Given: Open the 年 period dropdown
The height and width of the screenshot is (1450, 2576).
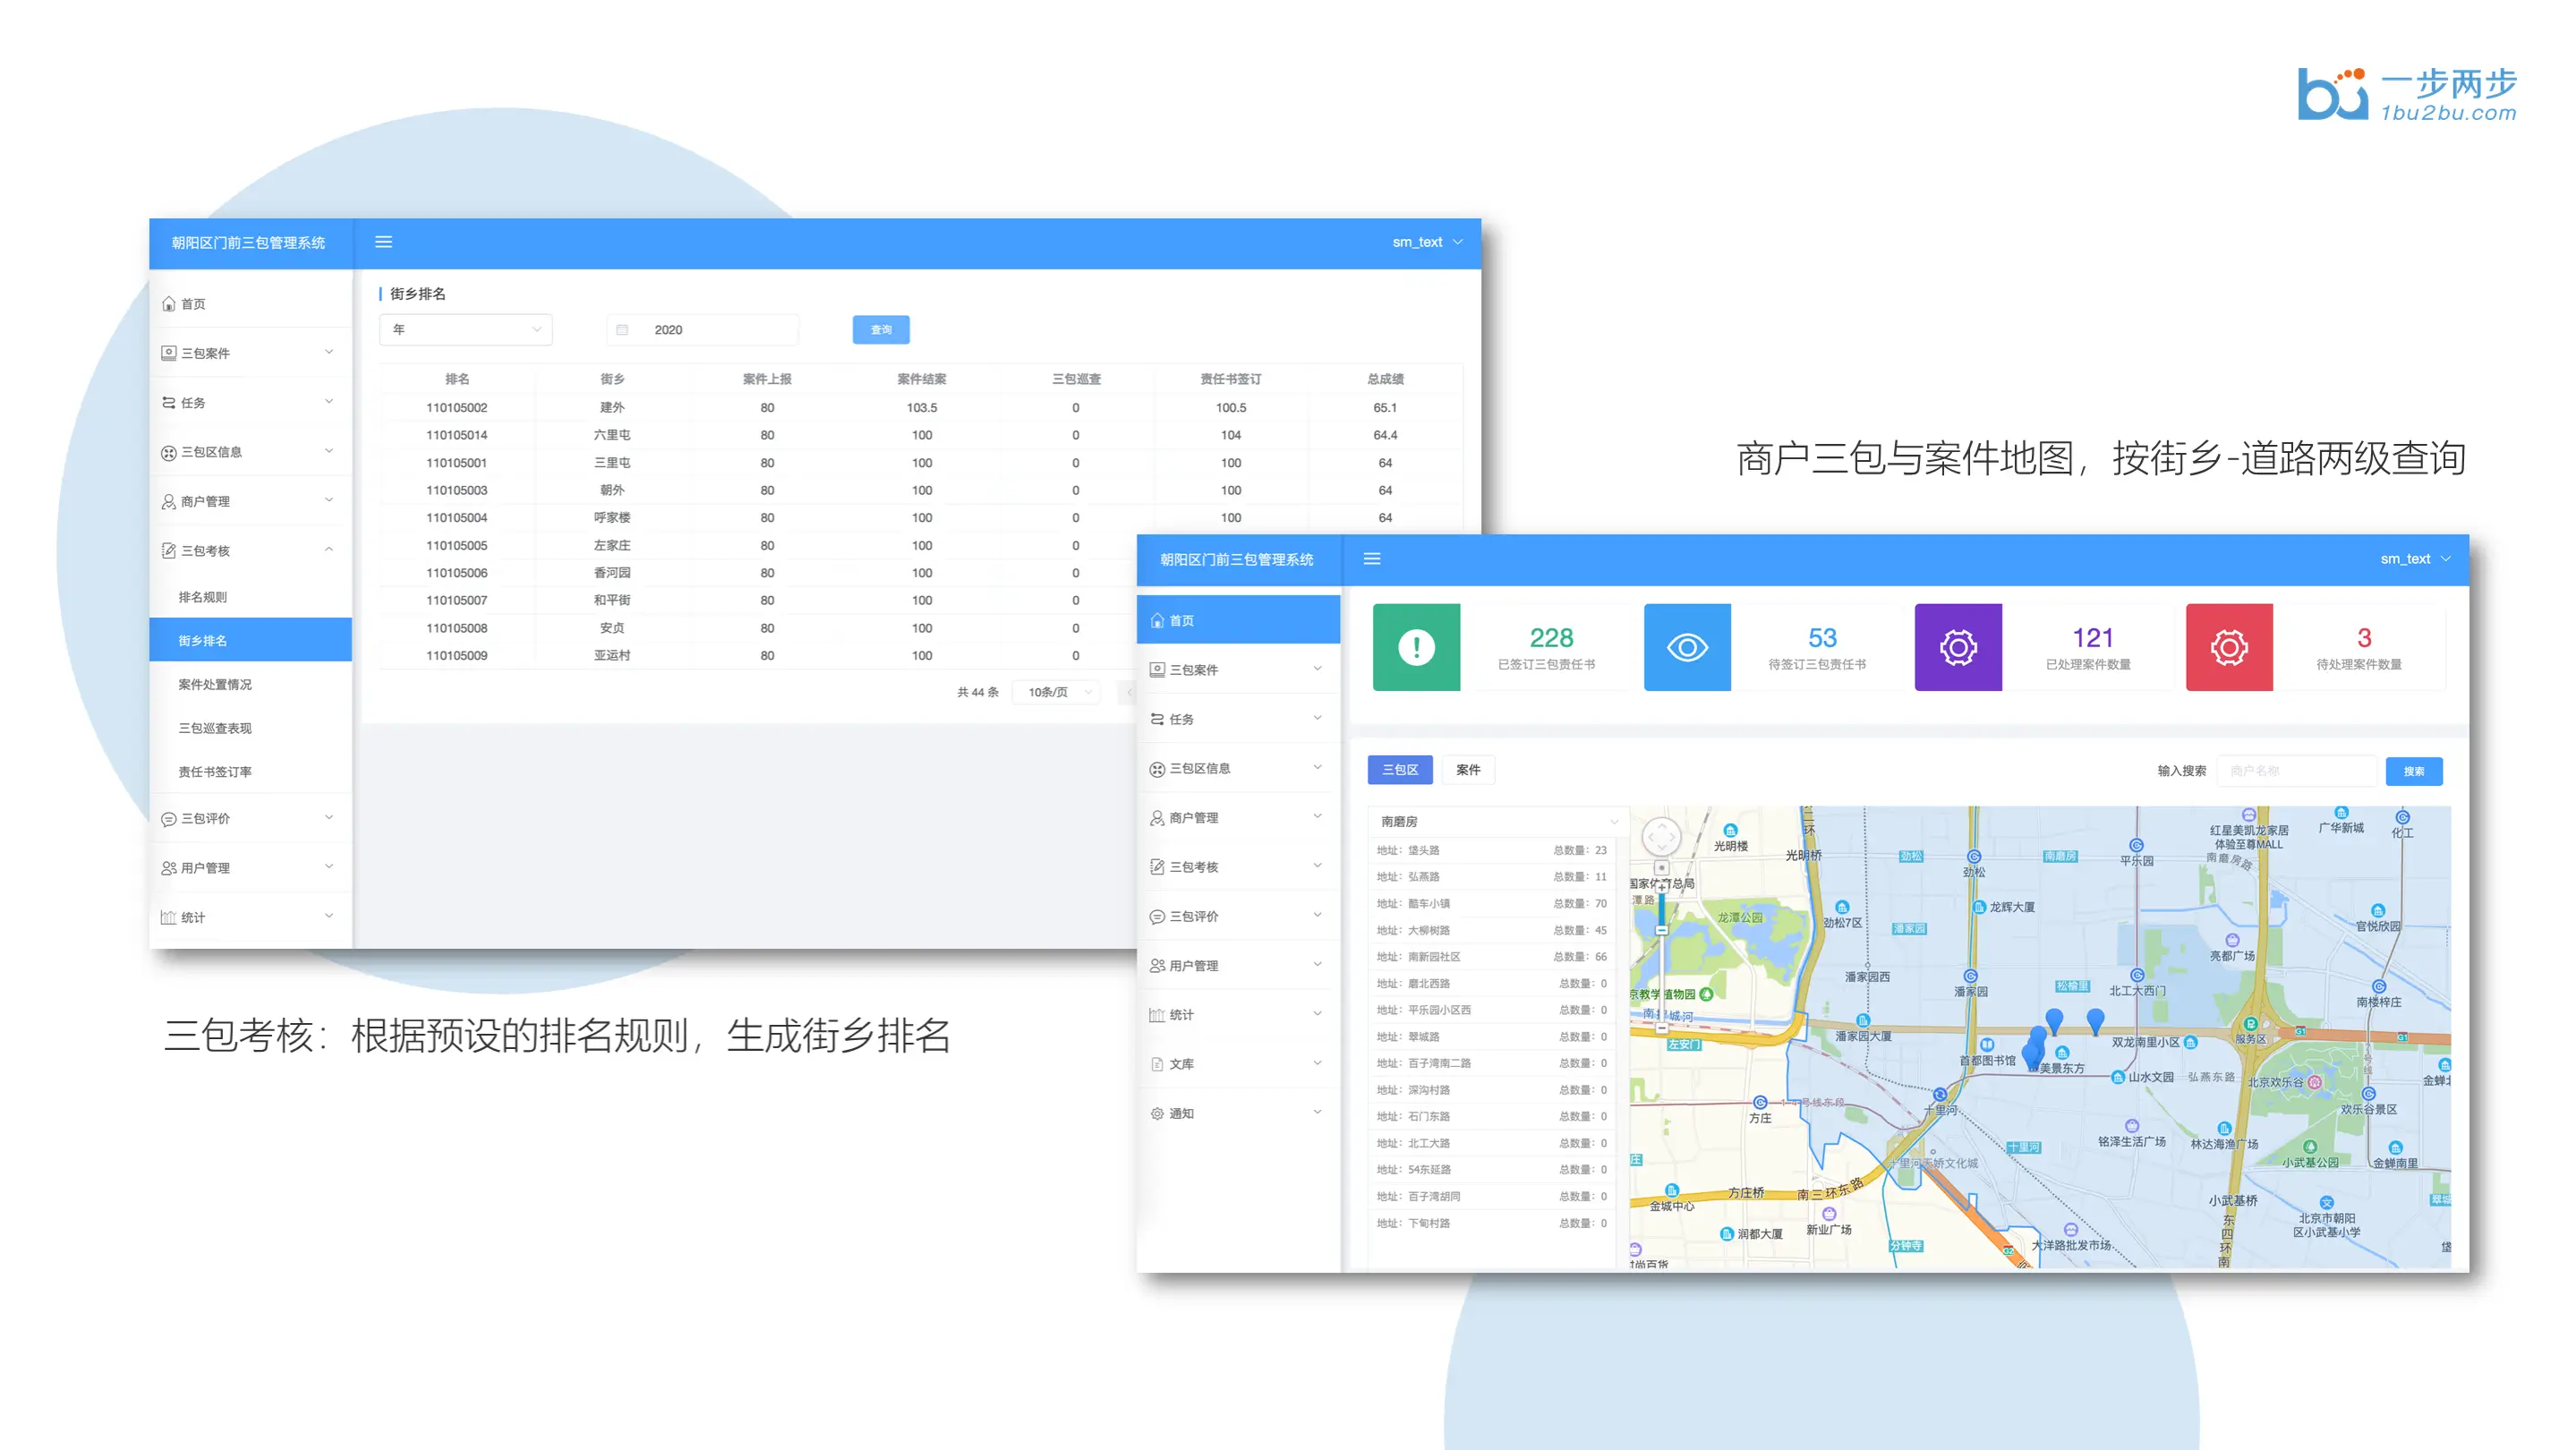Looking at the screenshot, I should coord(465,330).
